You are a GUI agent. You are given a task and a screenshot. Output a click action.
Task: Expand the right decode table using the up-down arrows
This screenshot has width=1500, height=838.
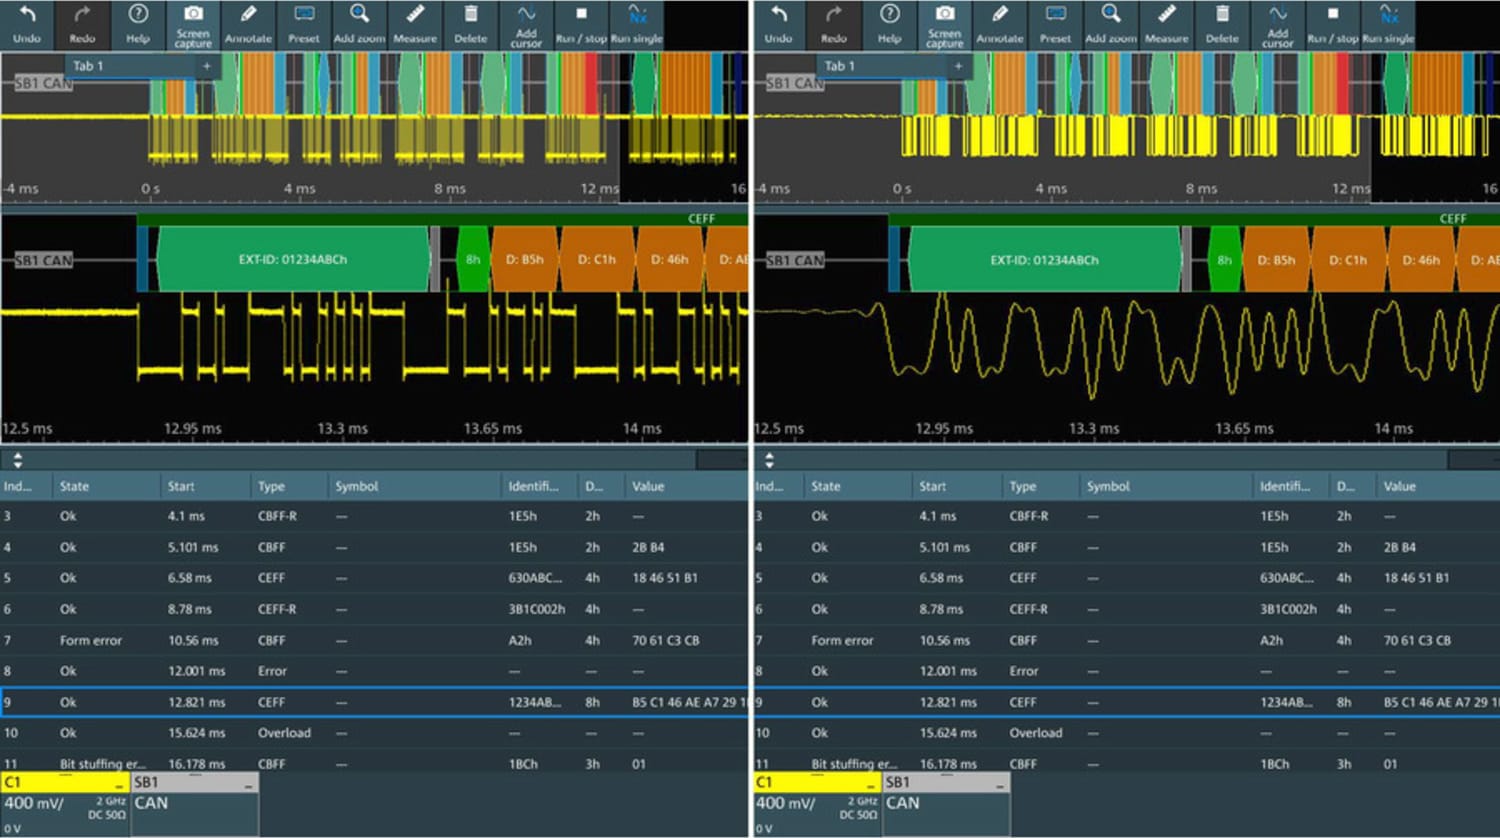tap(769, 460)
